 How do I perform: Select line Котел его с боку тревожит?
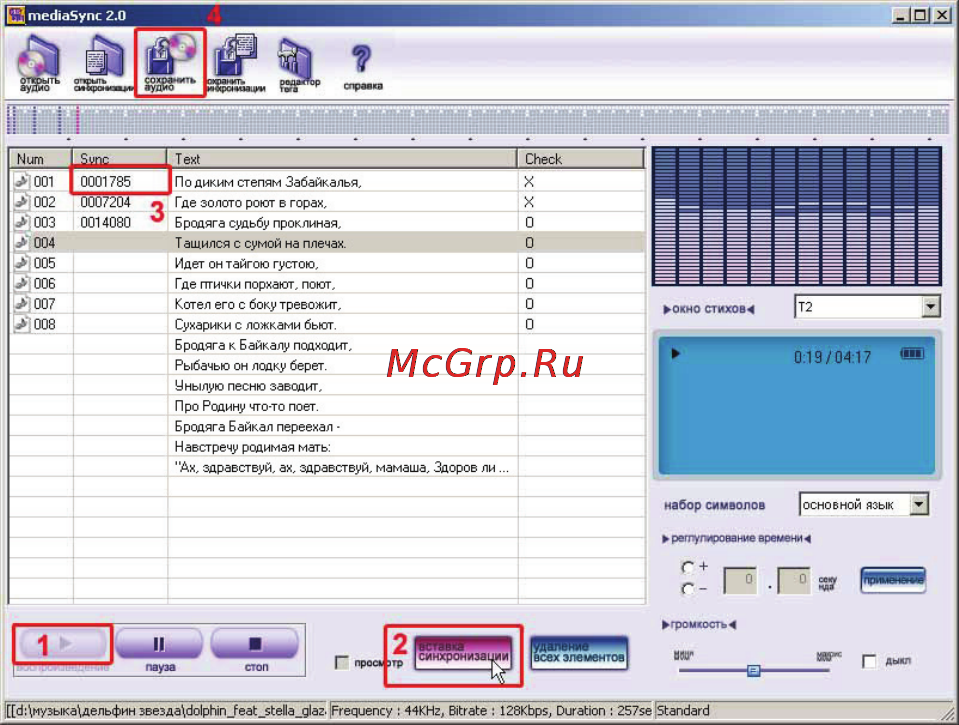[257, 303]
